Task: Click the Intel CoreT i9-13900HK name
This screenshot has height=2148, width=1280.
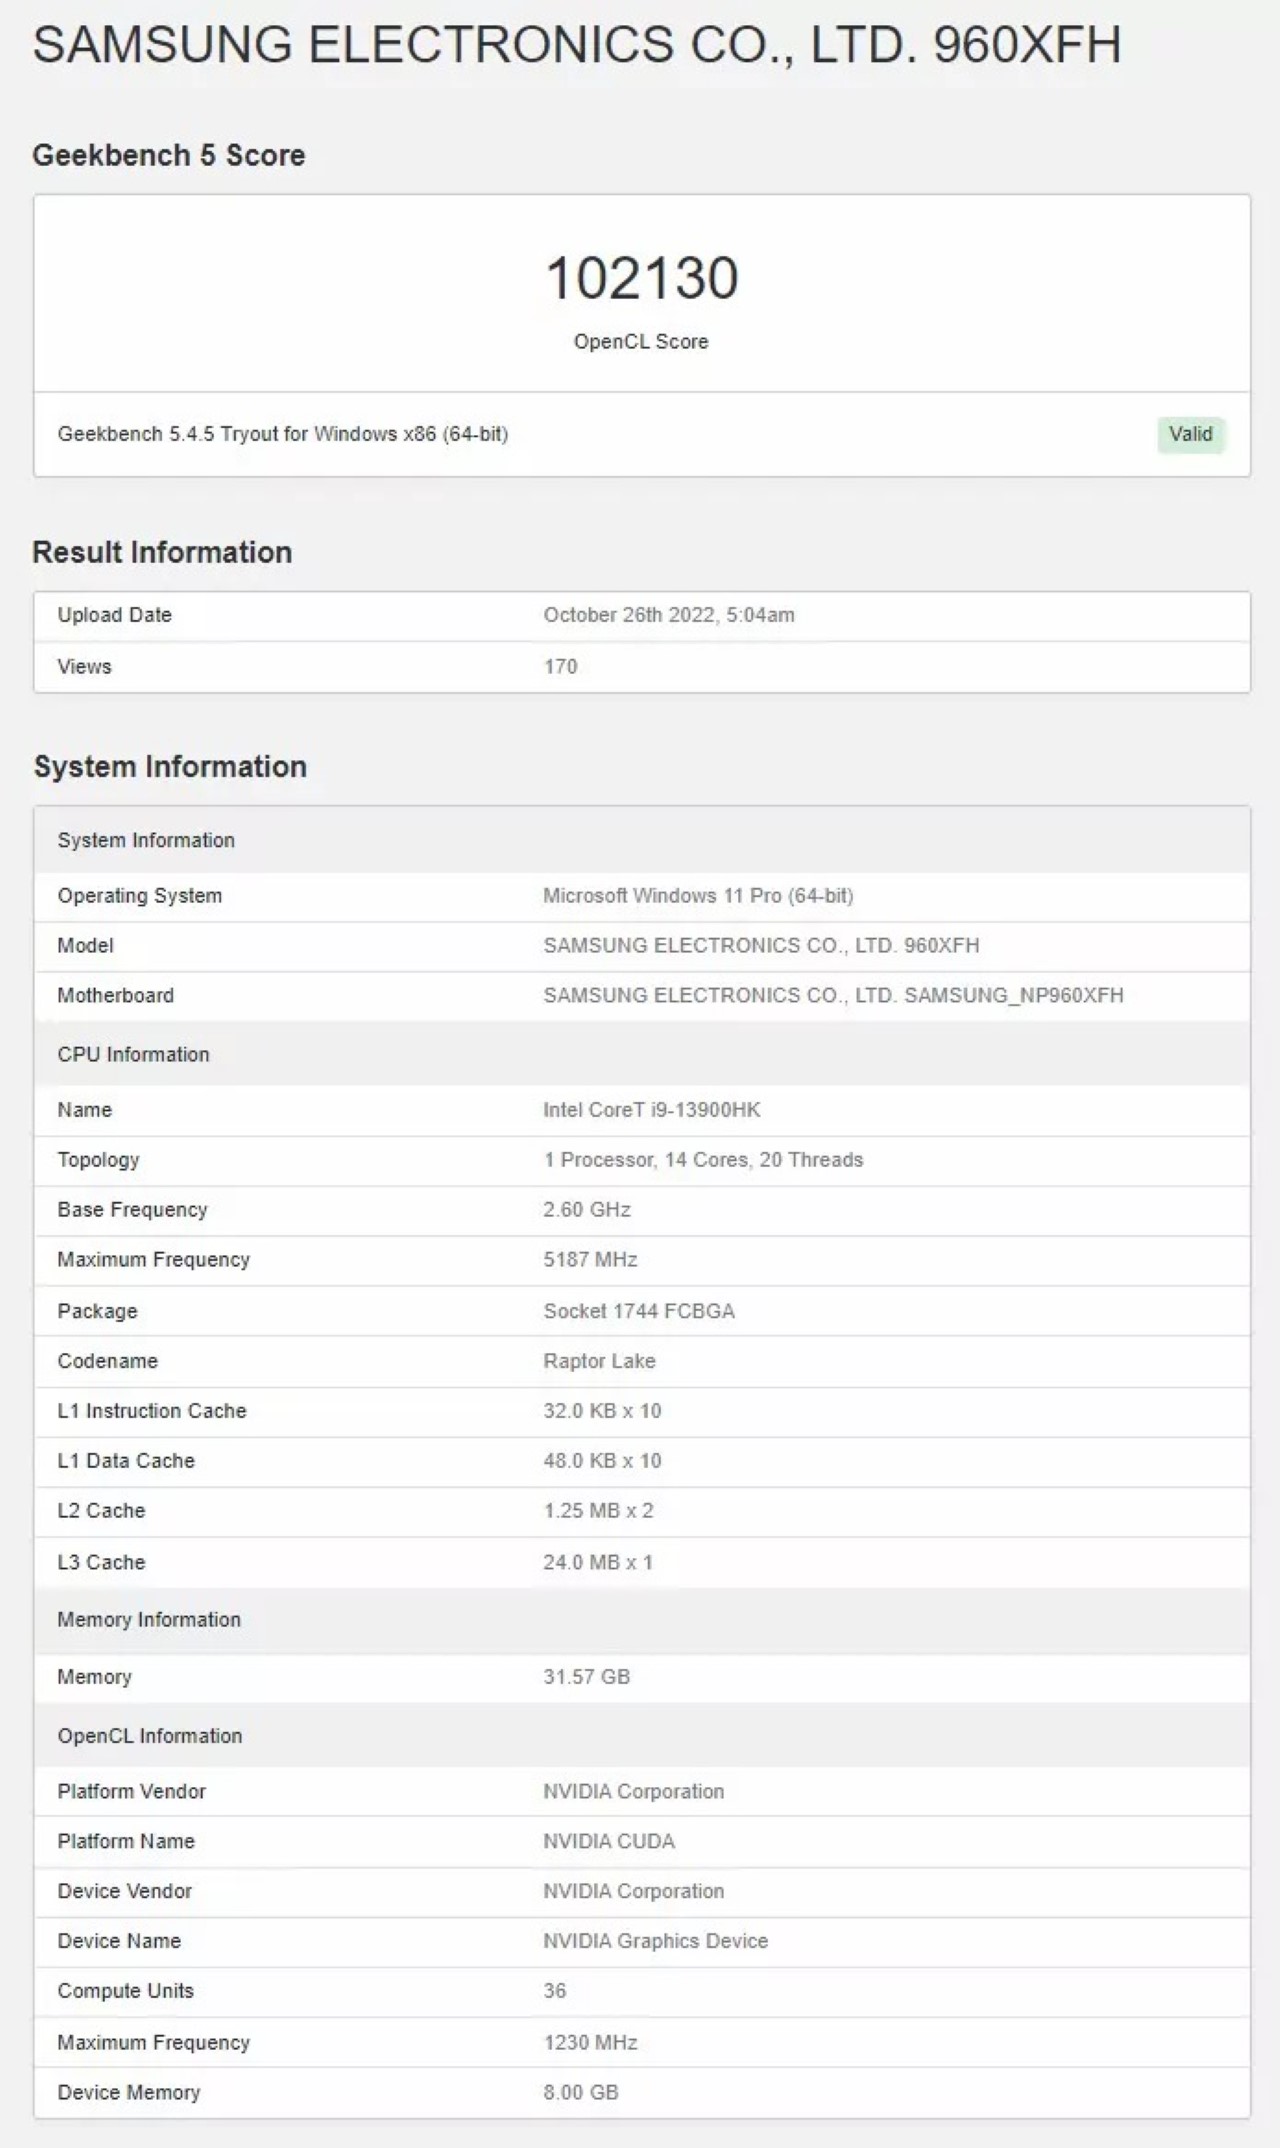Action: (651, 1109)
